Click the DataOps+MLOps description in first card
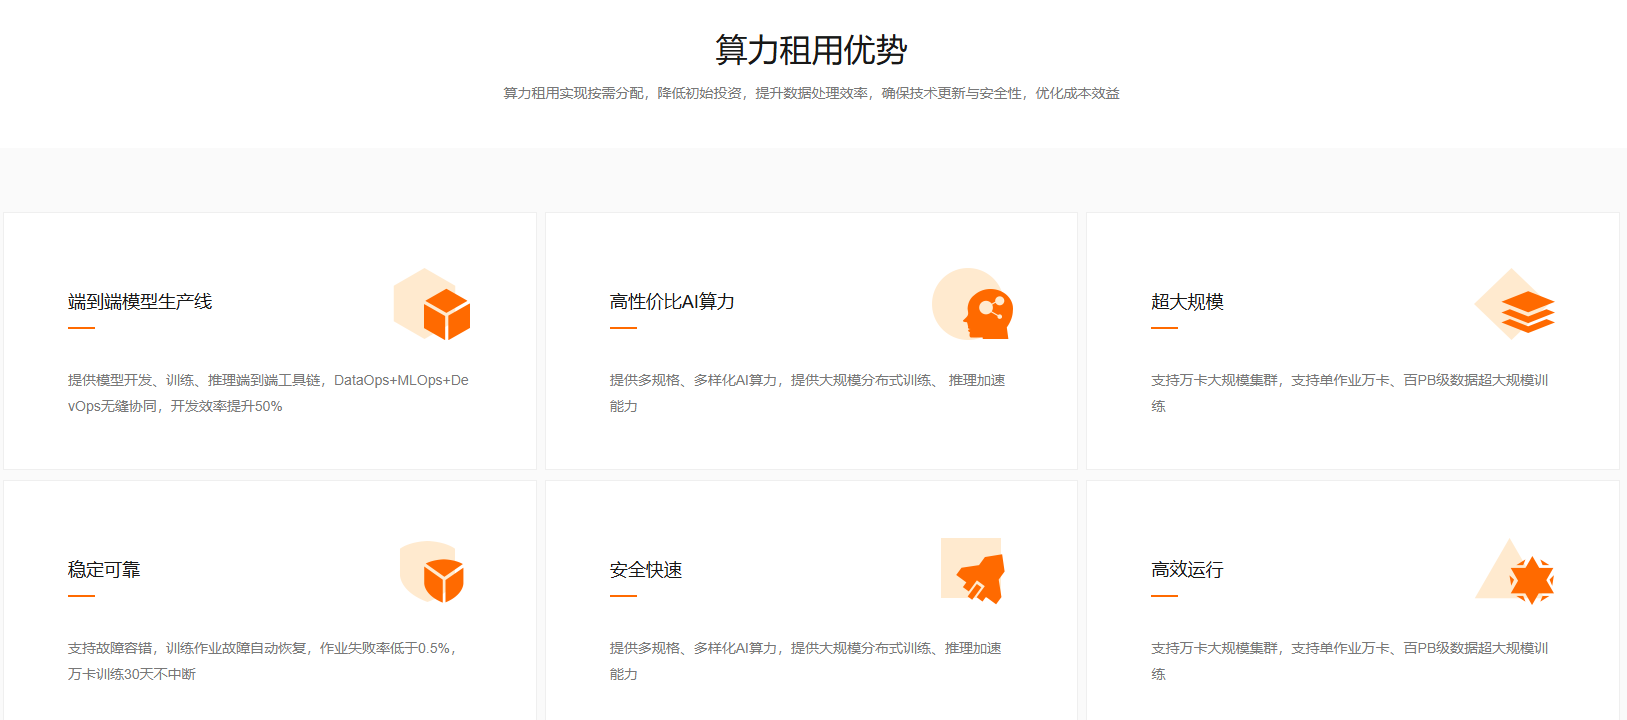Viewport: 1627px width, 720px height. (x=268, y=393)
